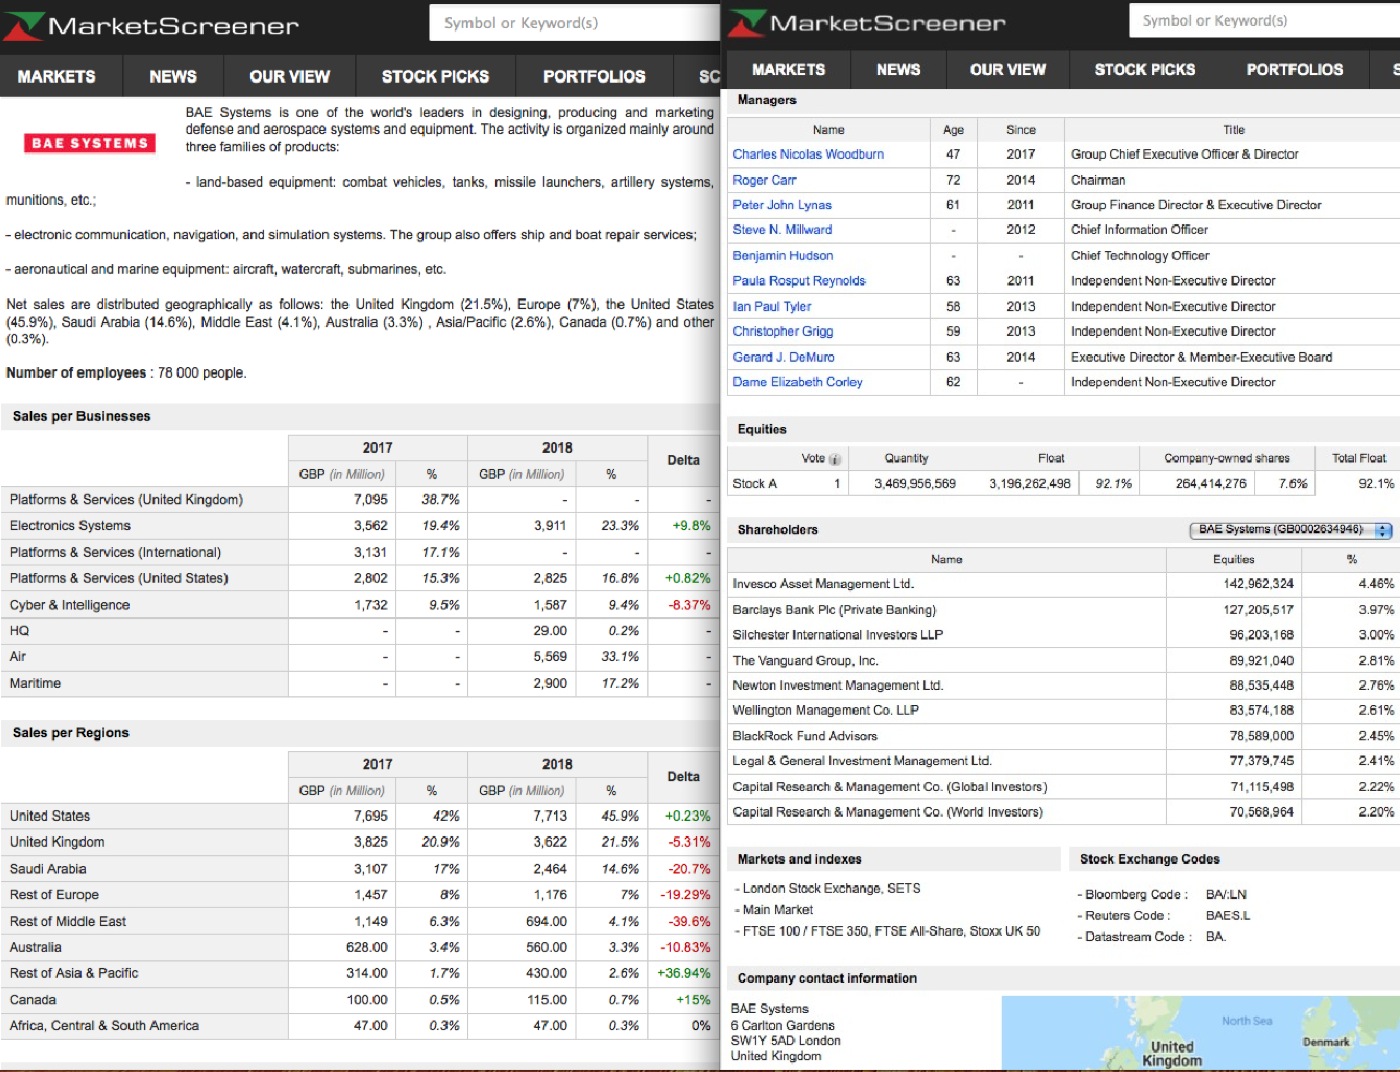Click the +36.94% delta value
Screen dimensions: 1400x1072
(684, 973)
